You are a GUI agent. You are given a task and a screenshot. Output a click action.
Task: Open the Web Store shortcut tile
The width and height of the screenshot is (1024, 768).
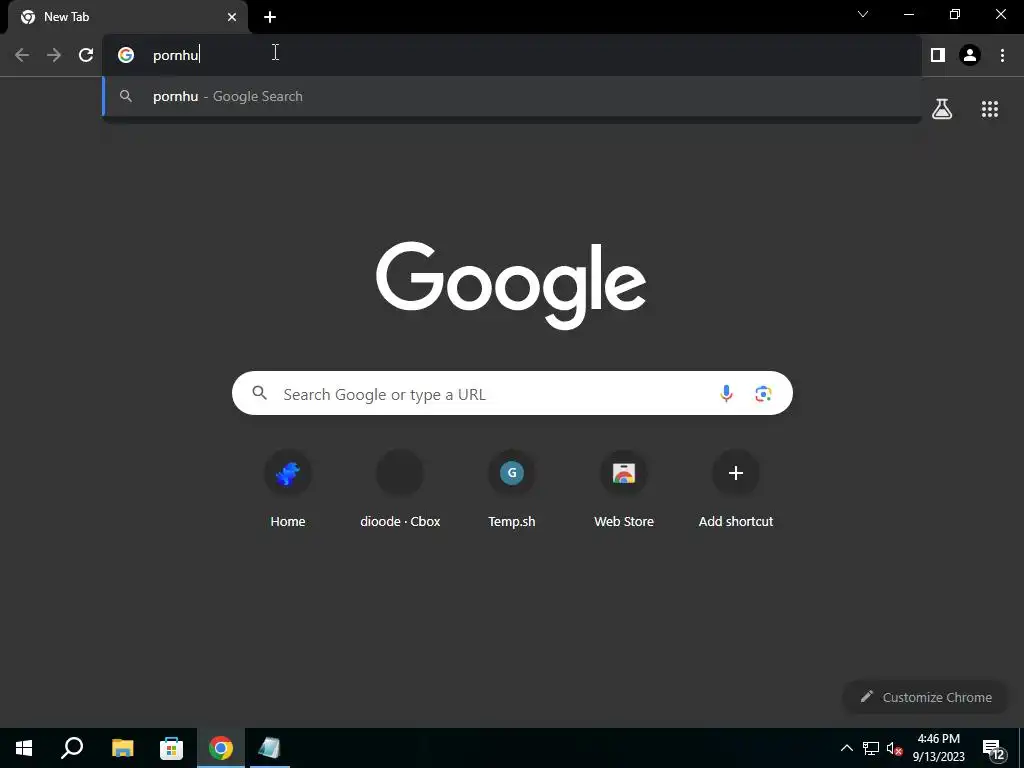(x=624, y=490)
